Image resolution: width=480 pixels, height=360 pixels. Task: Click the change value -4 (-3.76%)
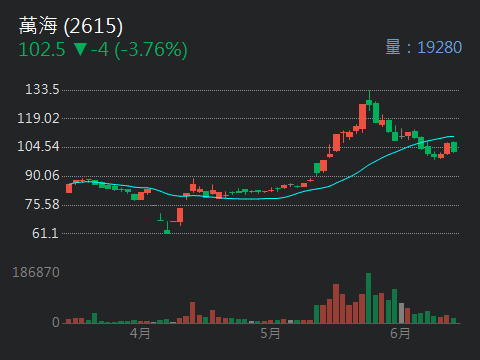(139, 50)
